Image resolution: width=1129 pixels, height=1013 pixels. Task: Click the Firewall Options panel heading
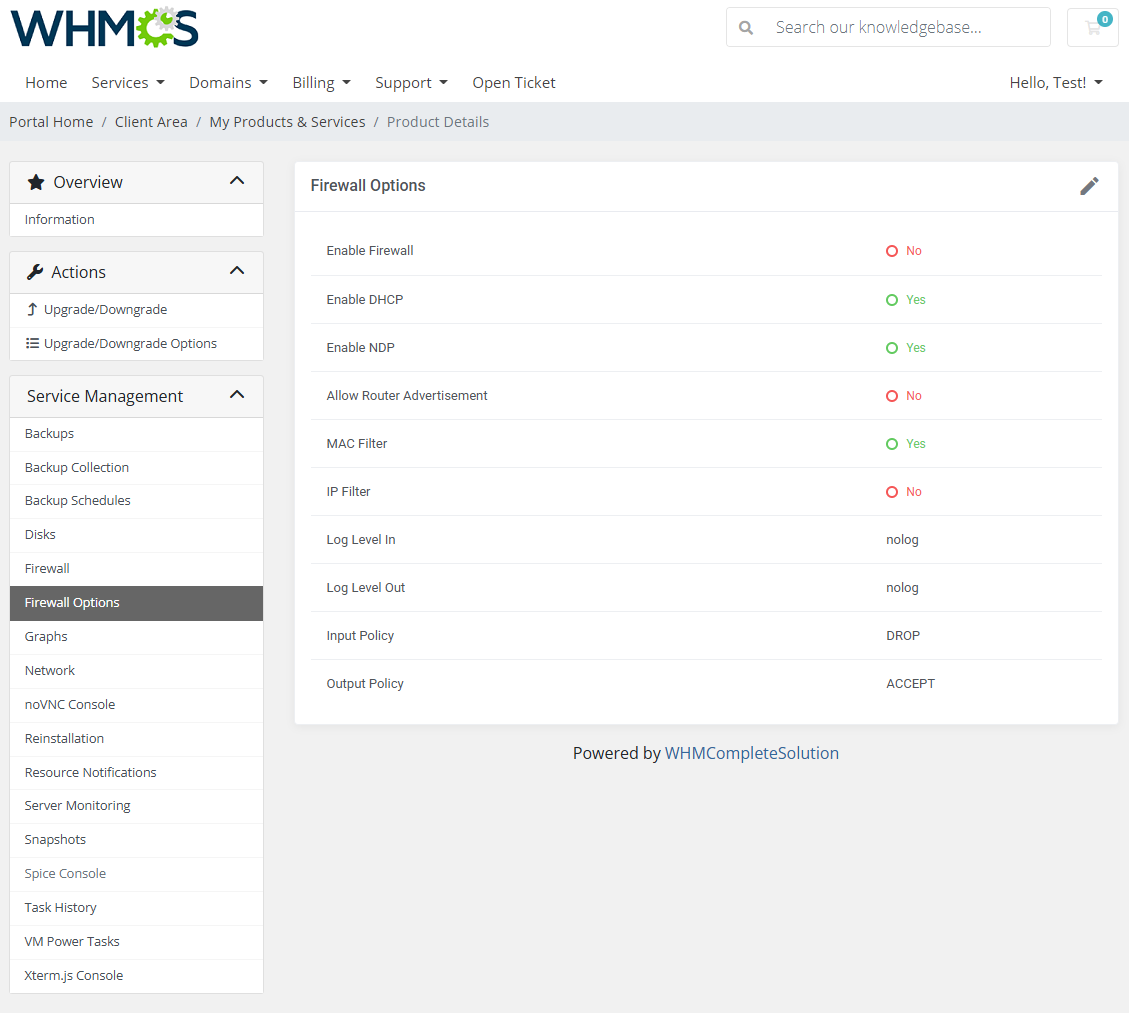pyautogui.click(x=368, y=186)
